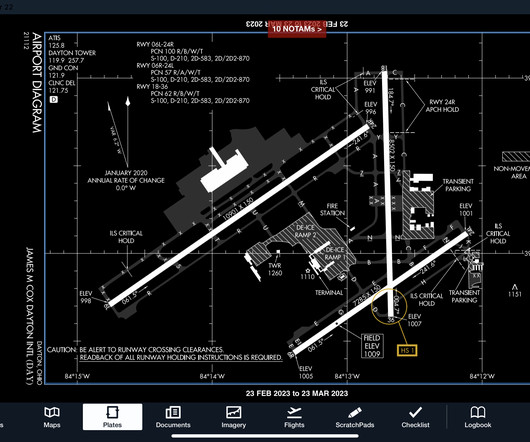Open the Maps tab icon

pyautogui.click(x=52, y=417)
